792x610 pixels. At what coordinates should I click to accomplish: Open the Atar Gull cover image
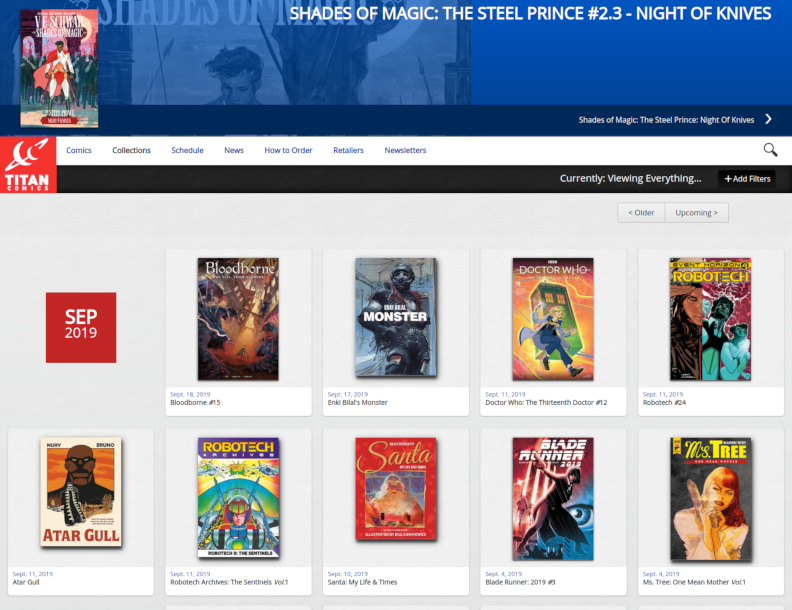click(81, 492)
